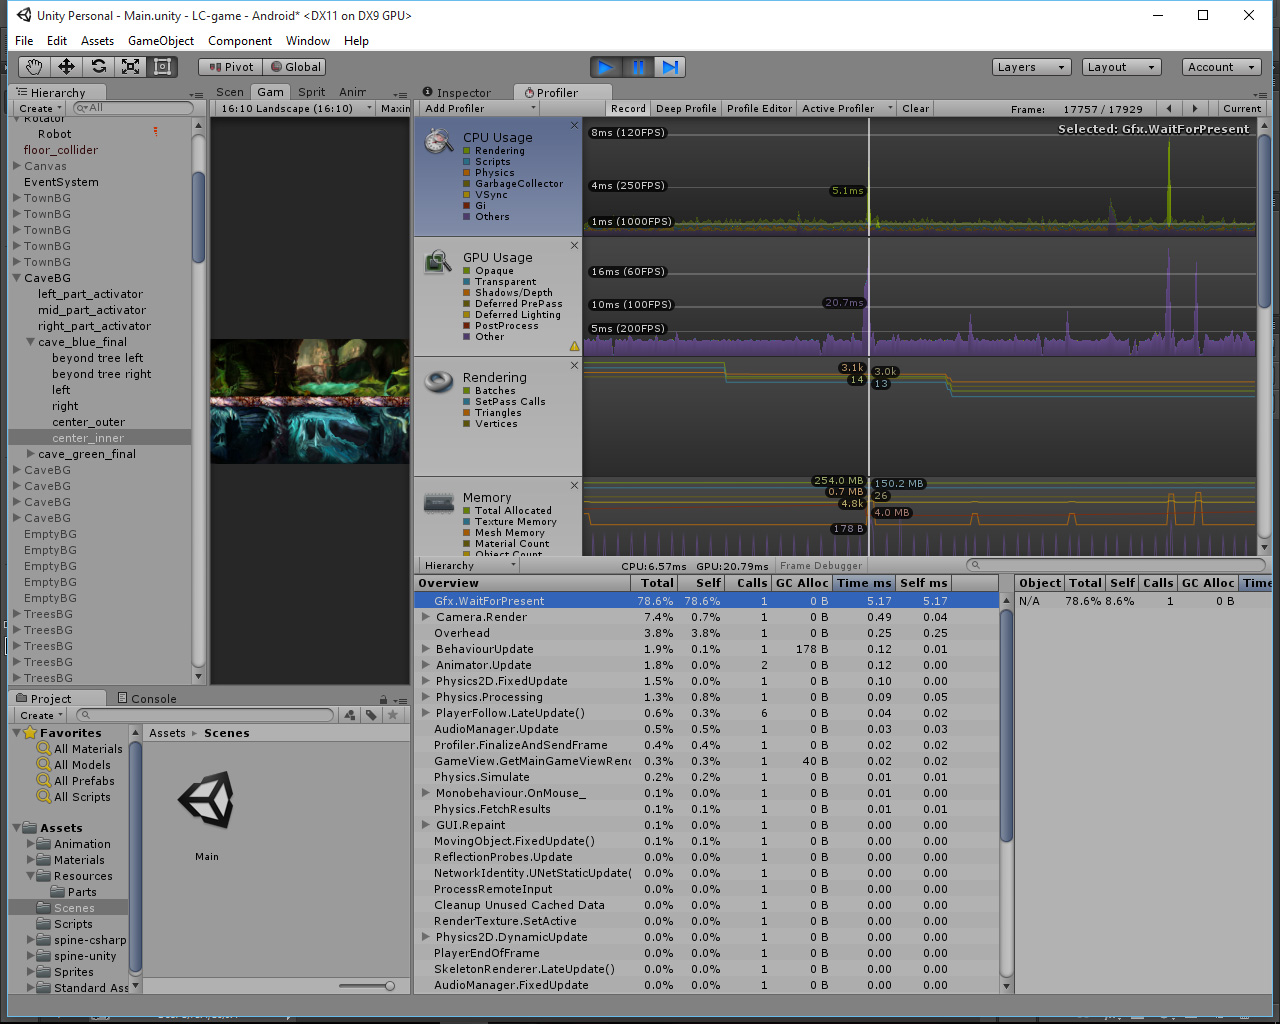The width and height of the screenshot is (1280, 1024).
Task: Open the Layers dropdown
Action: pyautogui.click(x=1031, y=67)
